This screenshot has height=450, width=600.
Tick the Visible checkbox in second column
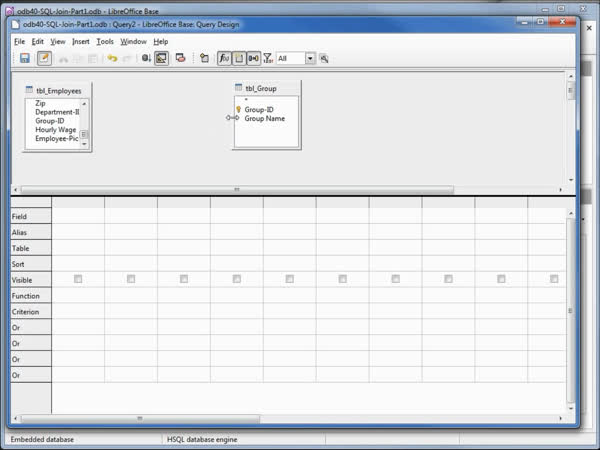[131, 279]
